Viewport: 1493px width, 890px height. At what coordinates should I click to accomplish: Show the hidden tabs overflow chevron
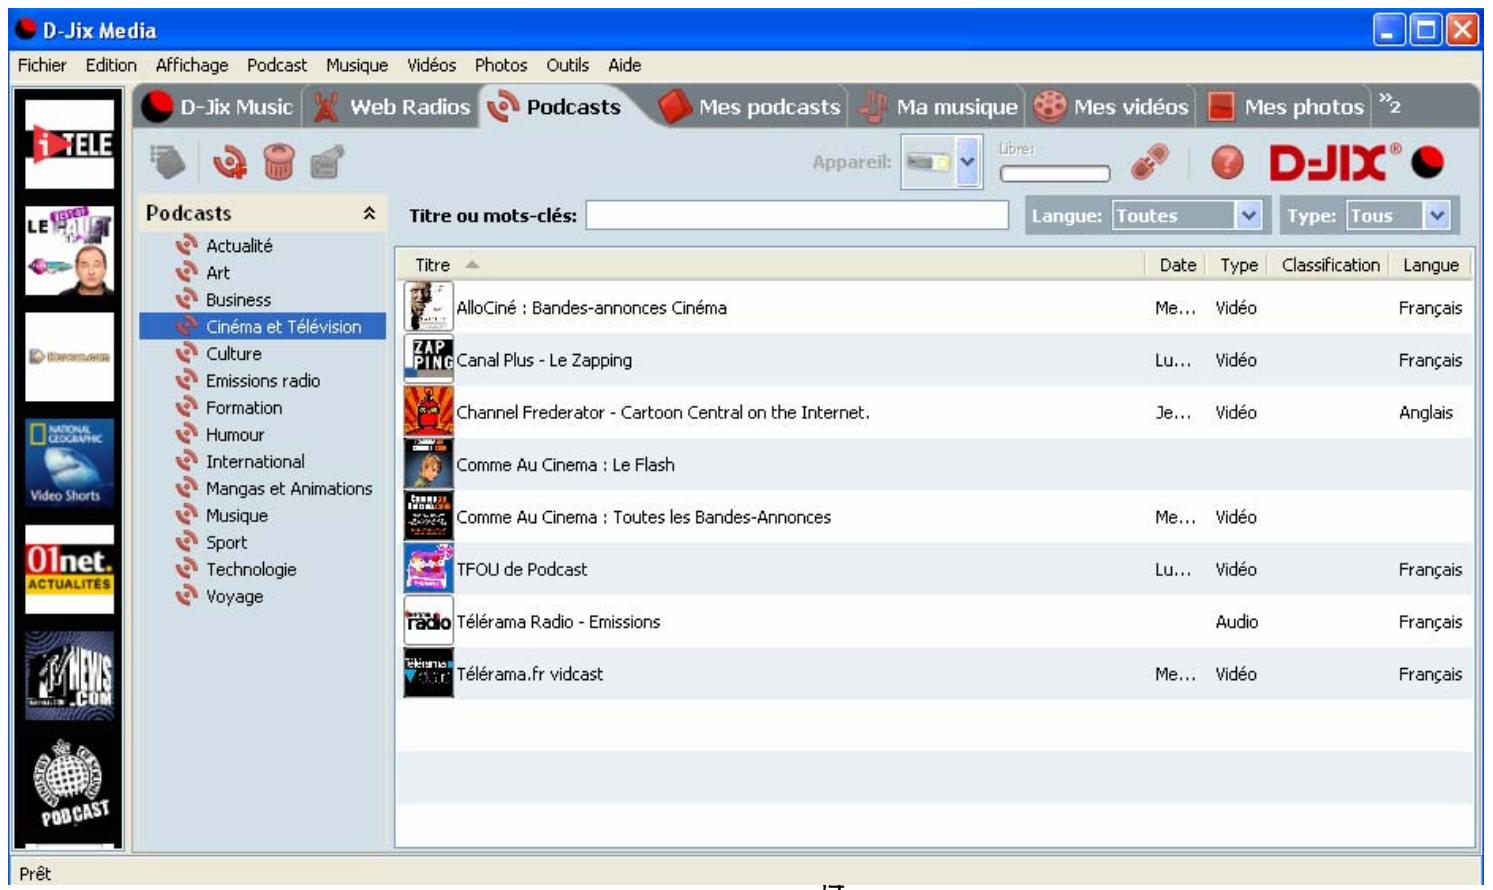coord(1389,104)
